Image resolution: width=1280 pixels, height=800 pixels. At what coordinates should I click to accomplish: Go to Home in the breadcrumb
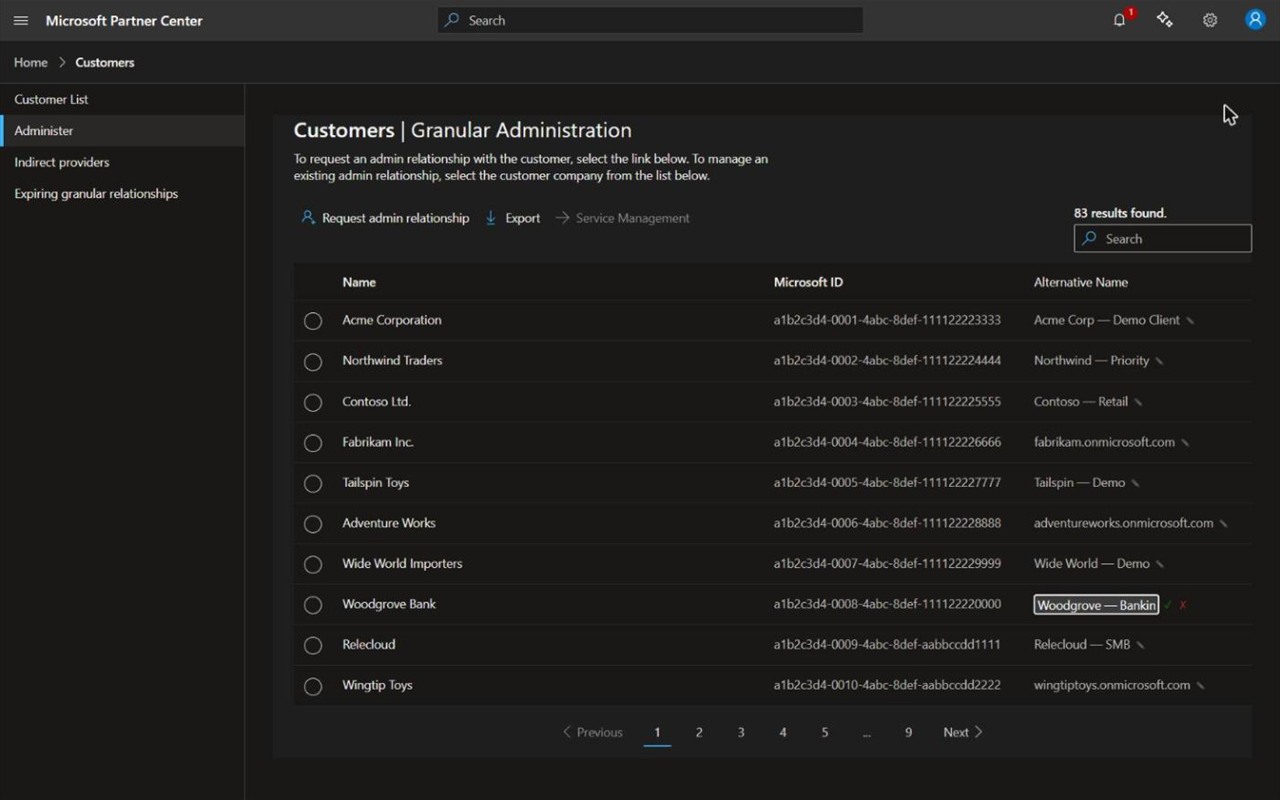(x=31, y=62)
